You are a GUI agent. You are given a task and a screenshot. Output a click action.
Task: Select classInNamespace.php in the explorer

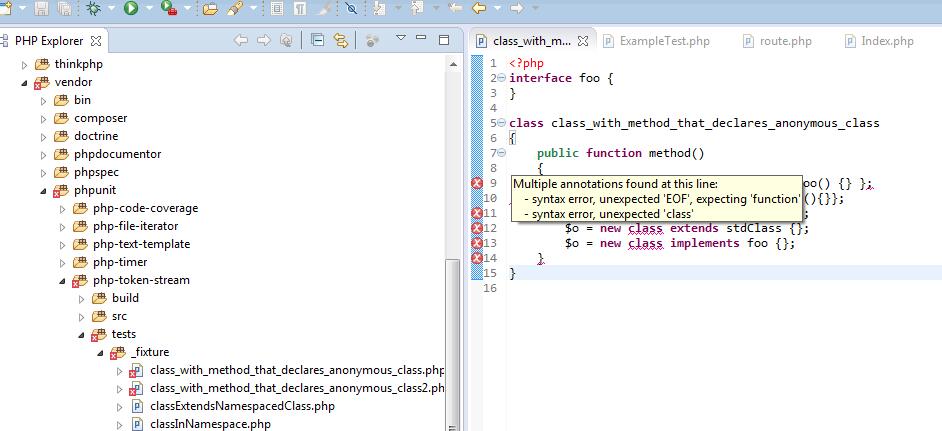[210, 424]
